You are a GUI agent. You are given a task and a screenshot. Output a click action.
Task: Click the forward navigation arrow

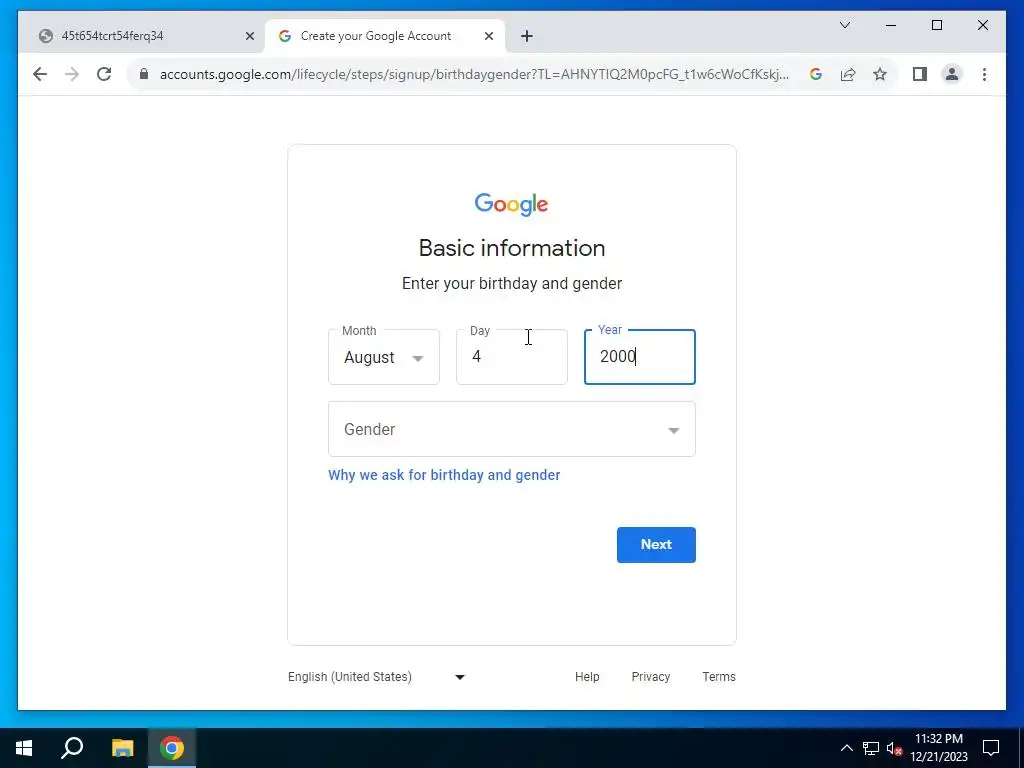coord(72,74)
